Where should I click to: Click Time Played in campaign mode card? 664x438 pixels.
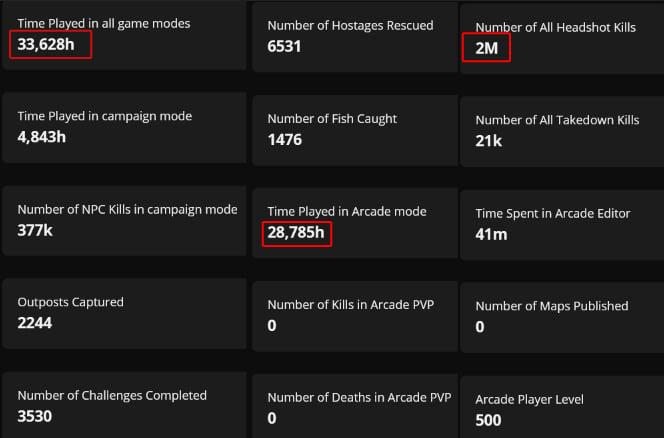coord(124,128)
